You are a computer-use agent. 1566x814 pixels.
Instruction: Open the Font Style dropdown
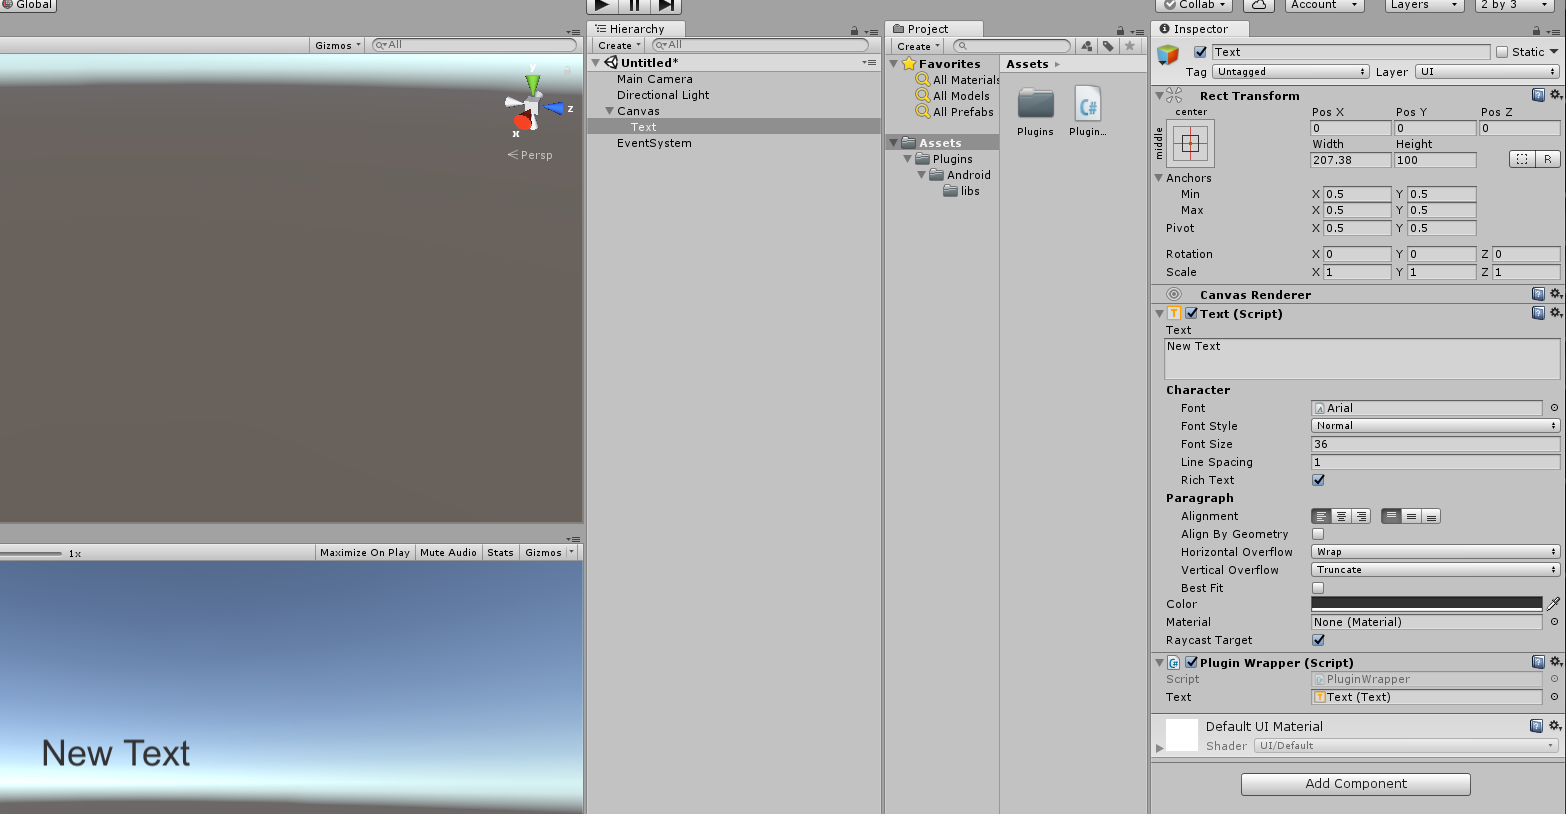pyautogui.click(x=1434, y=425)
